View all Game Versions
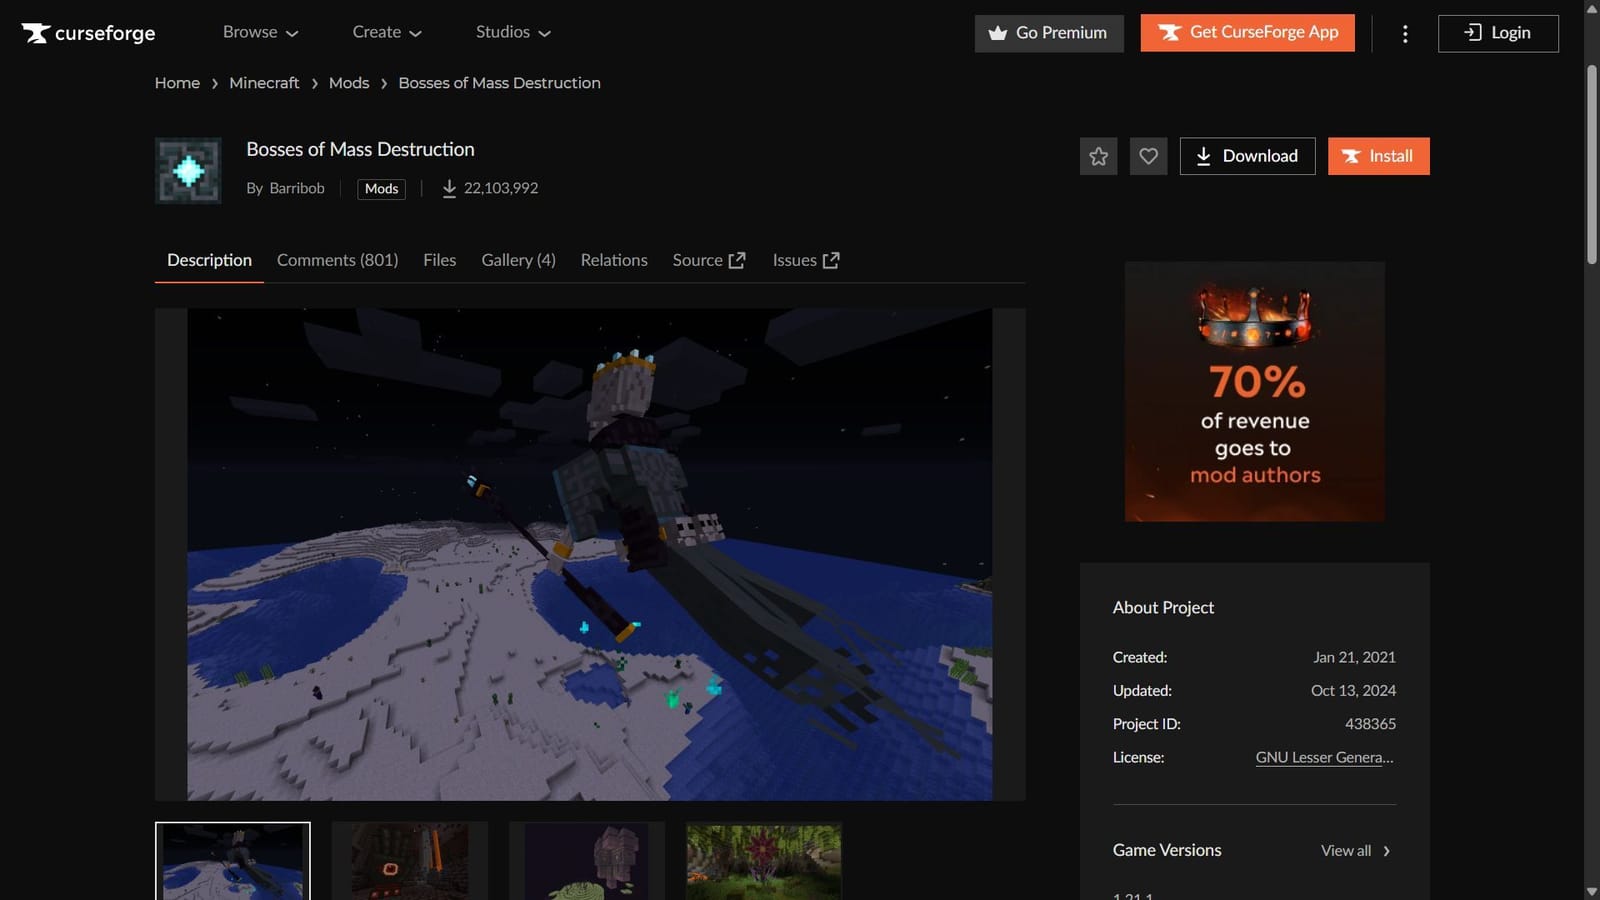Image resolution: width=1600 pixels, height=900 pixels. pyautogui.click(x=1355, y=851)
